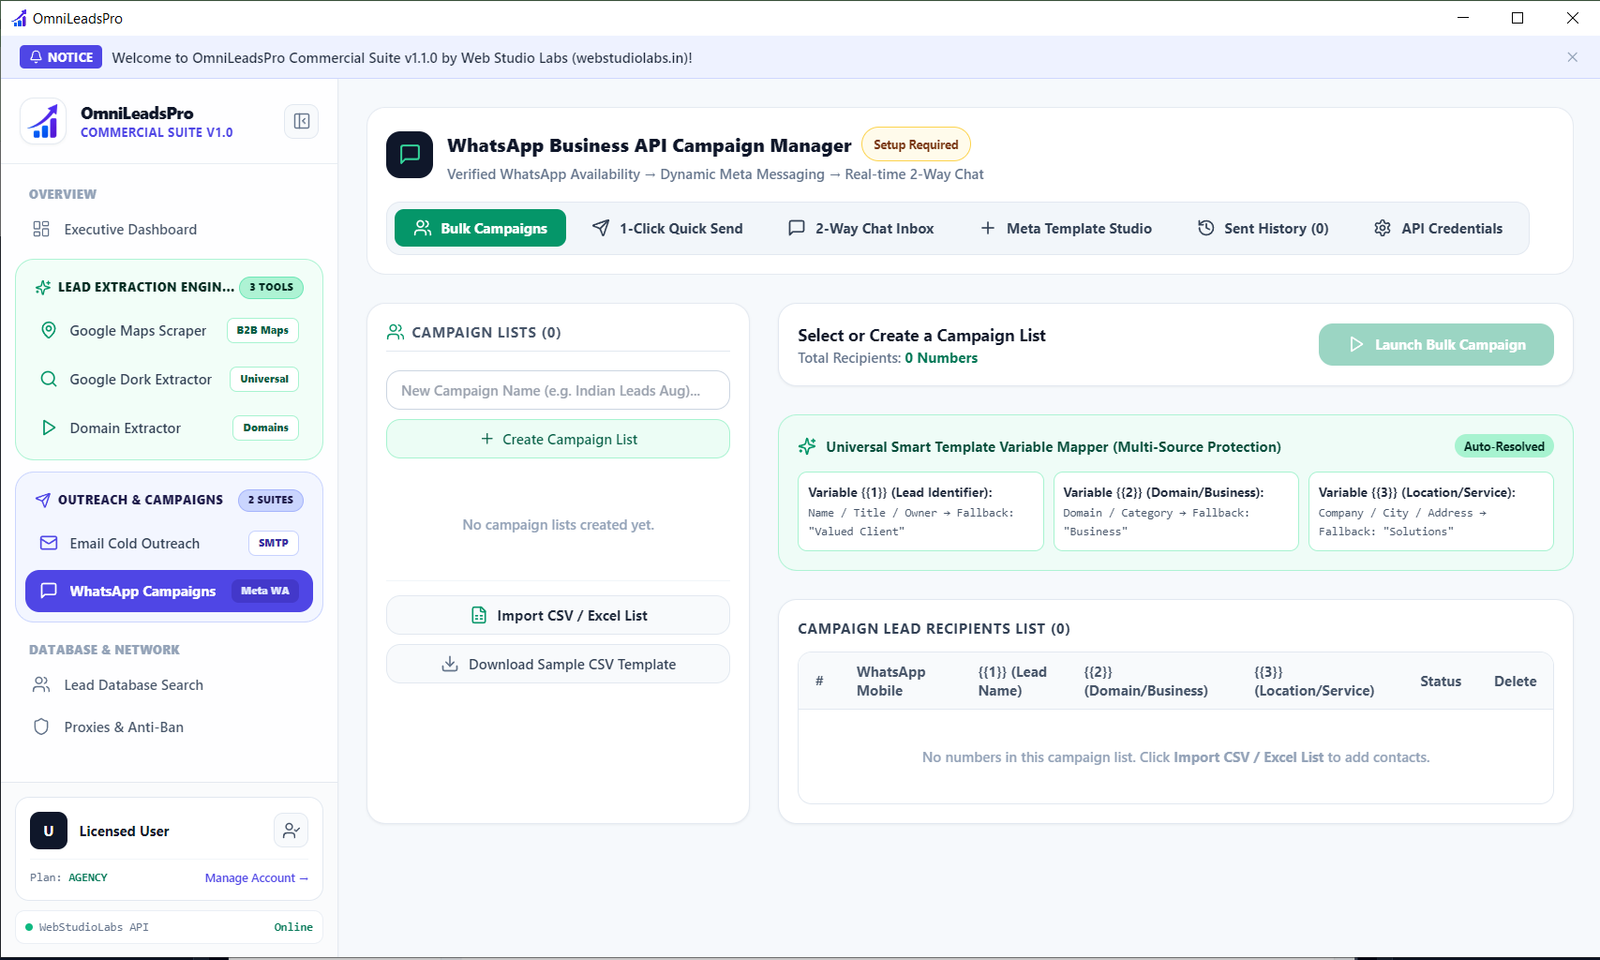Open Email Cold Outreach

pyautogui.click(x=169, y=543)
